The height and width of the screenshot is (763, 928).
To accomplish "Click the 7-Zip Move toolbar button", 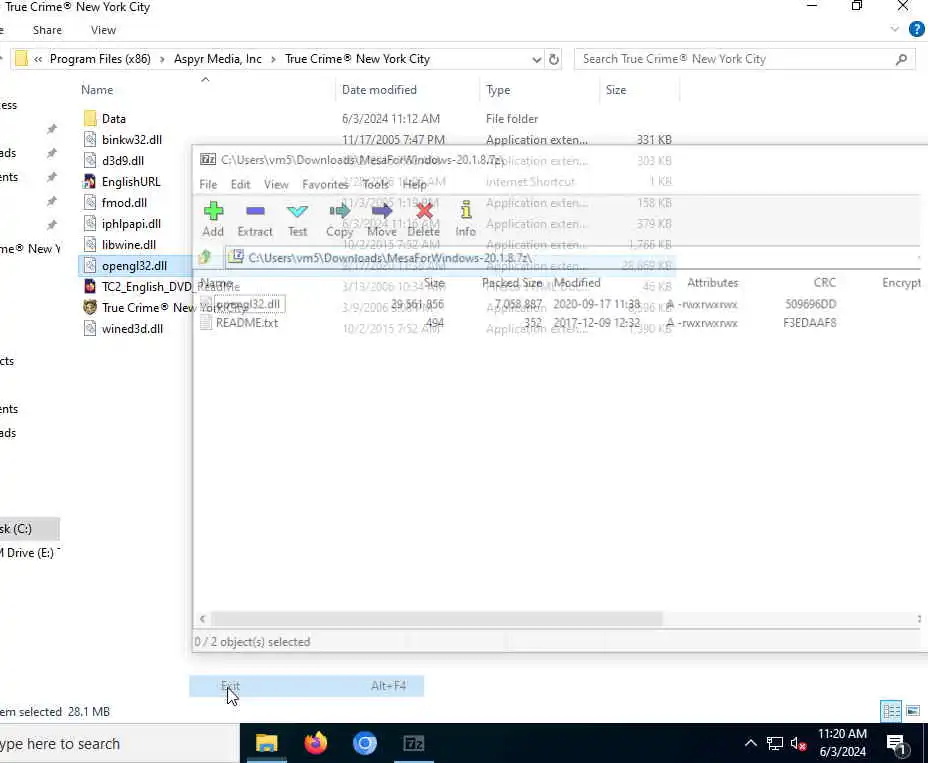I will point(382,220).
